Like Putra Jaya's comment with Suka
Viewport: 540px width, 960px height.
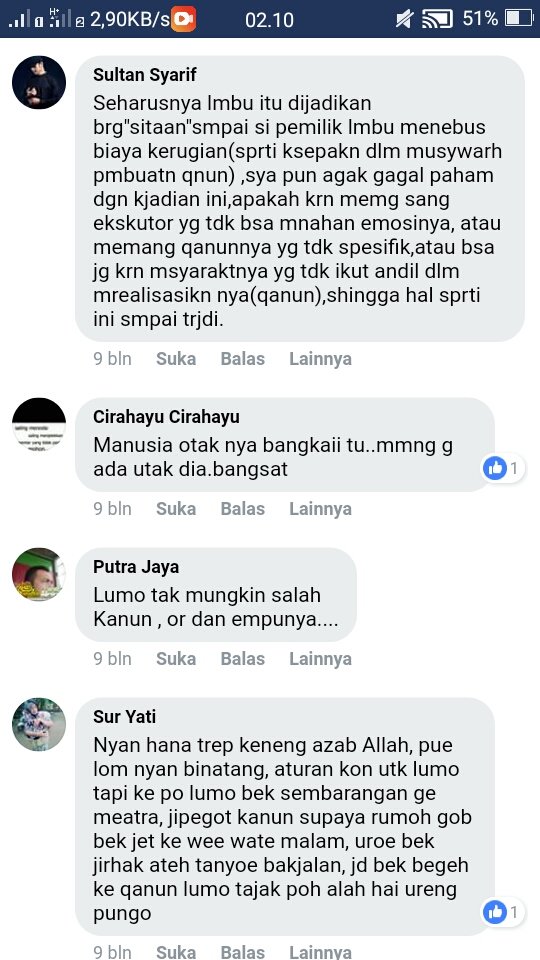coord(176,659)
